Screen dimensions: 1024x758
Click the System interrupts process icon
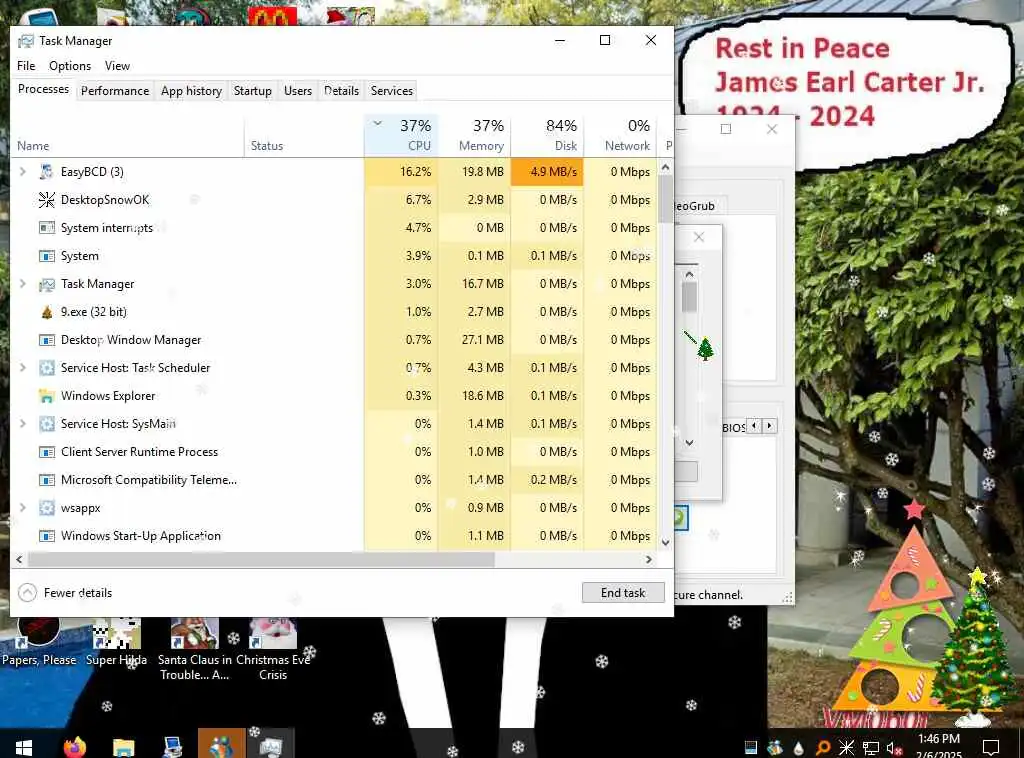coord(46,228)
